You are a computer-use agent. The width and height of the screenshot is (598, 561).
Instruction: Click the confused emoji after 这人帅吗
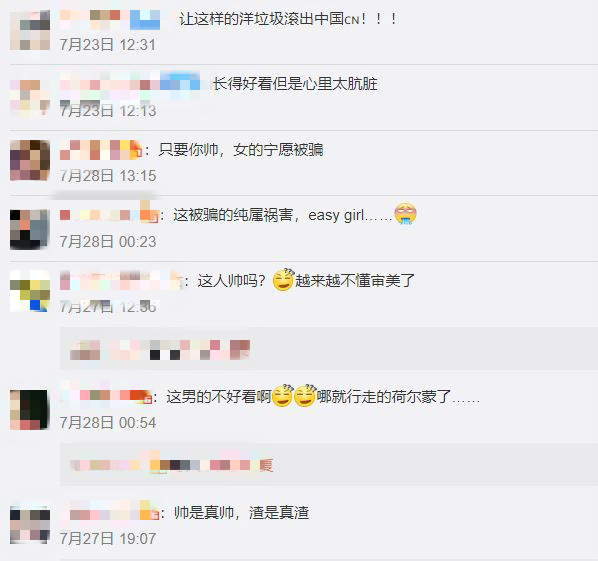point(284,280)
